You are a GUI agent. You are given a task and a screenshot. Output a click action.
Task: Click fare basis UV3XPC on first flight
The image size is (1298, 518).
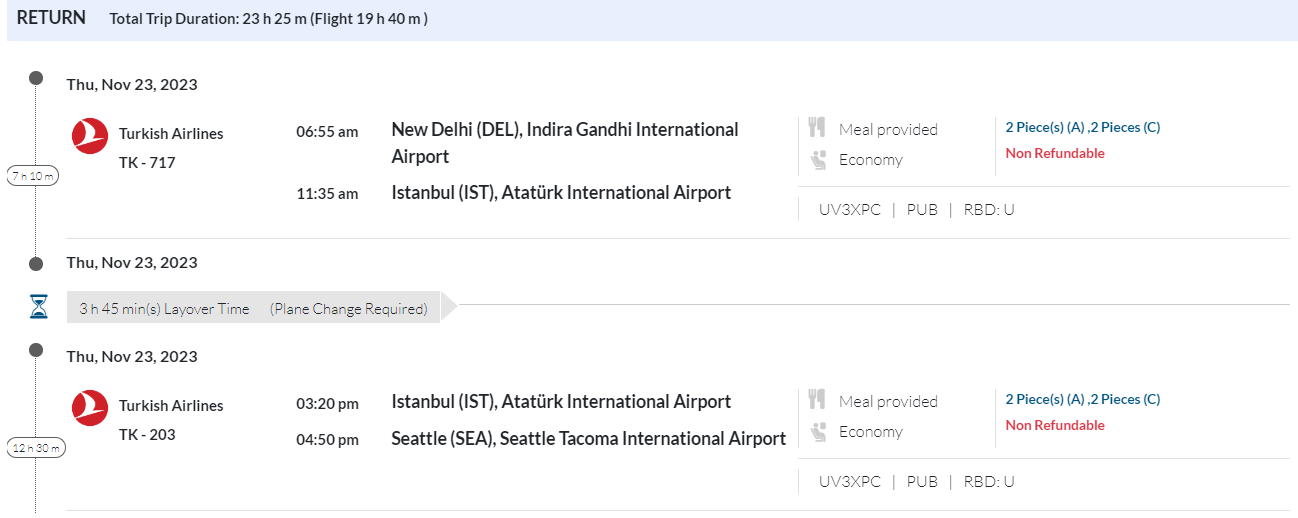click(x=850, y=210)
